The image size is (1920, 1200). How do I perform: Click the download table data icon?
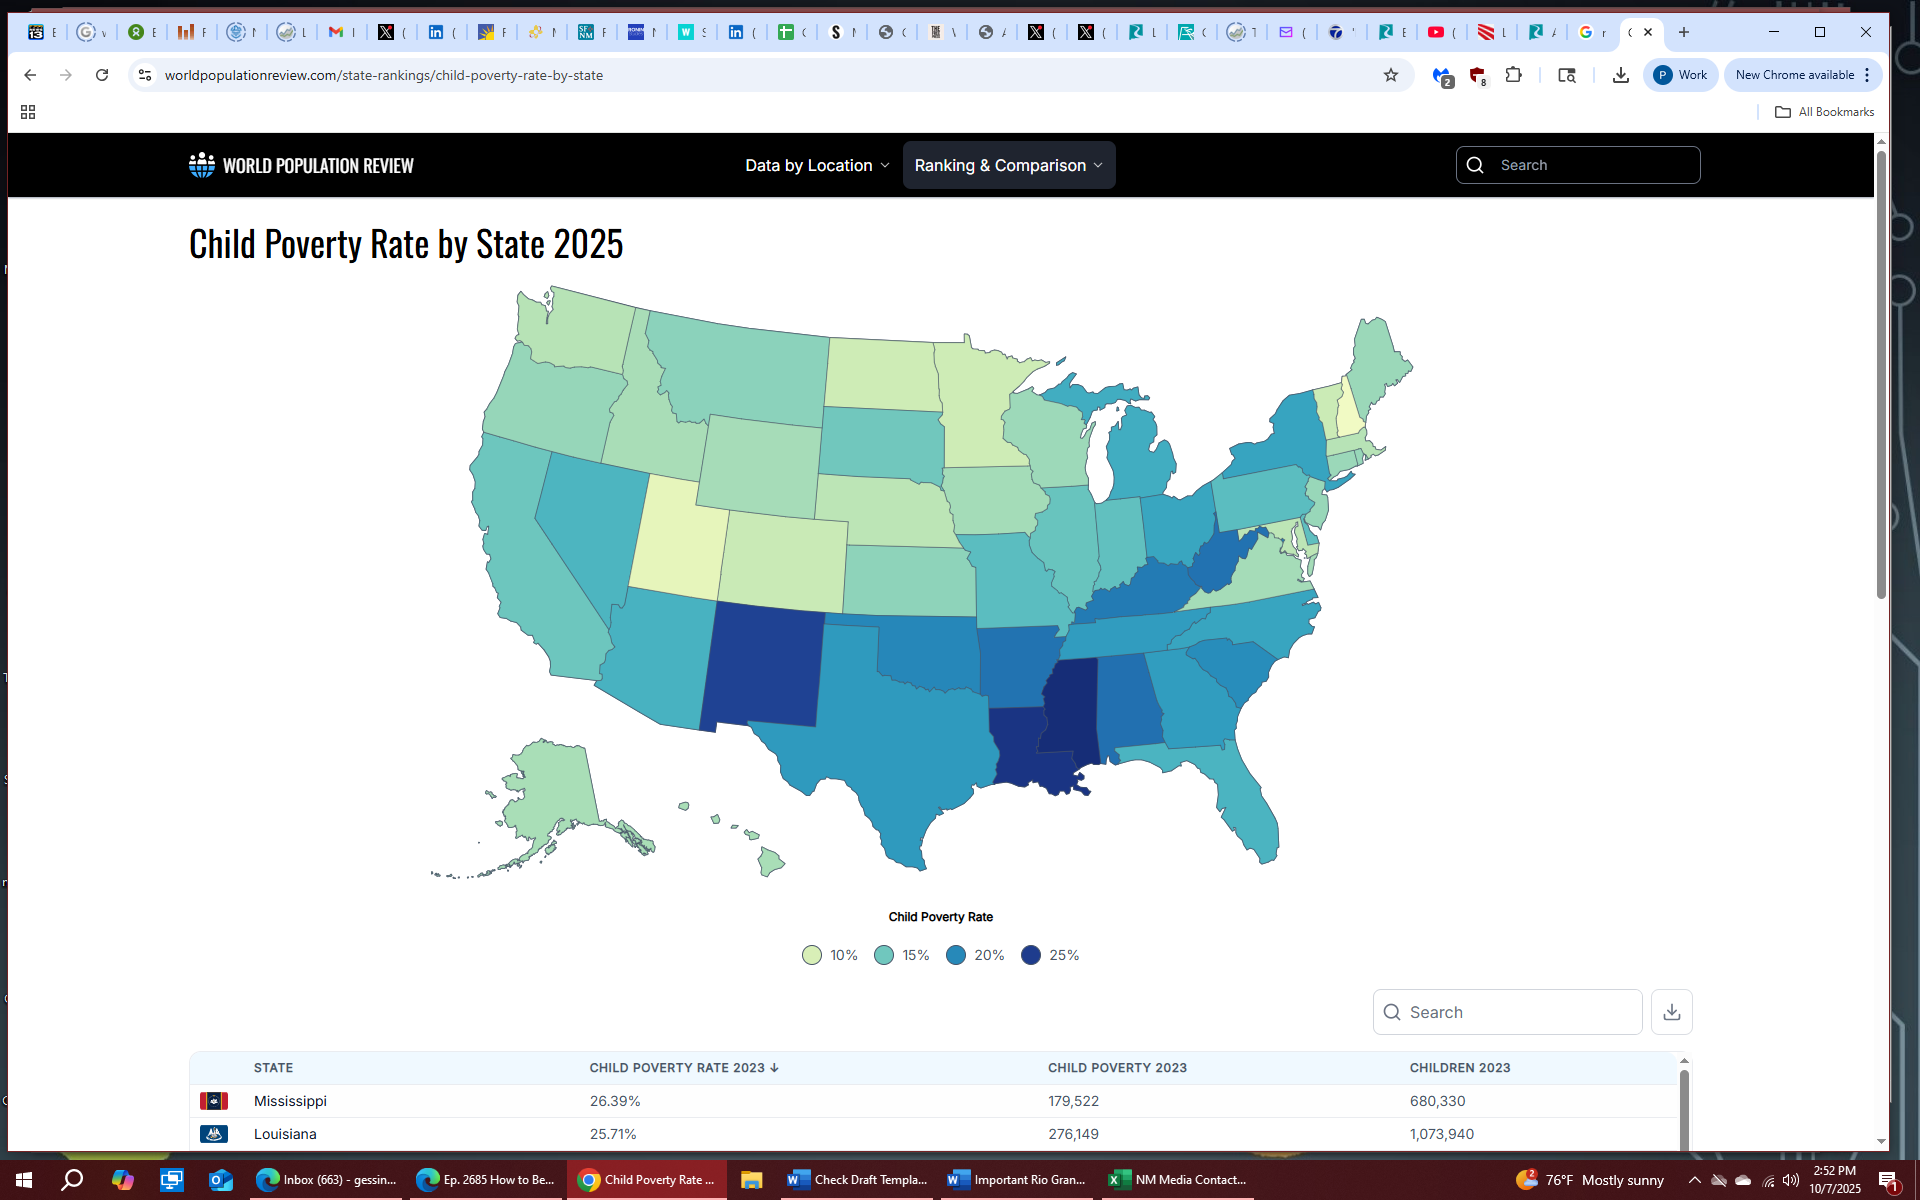(x=1671, y=1012)
